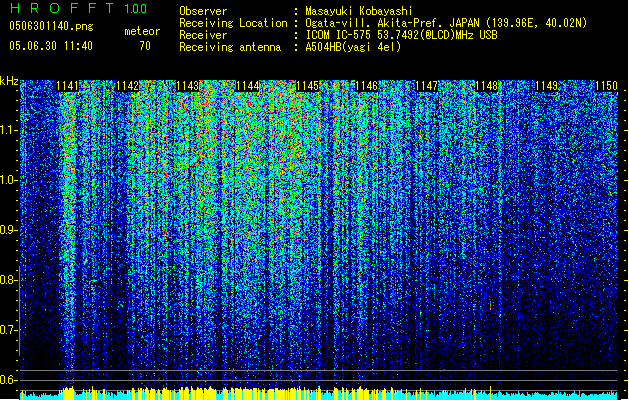The height and width of the screenshot is (400, 629).
Task: Click the Observer field label
Action: click(203, 11)
